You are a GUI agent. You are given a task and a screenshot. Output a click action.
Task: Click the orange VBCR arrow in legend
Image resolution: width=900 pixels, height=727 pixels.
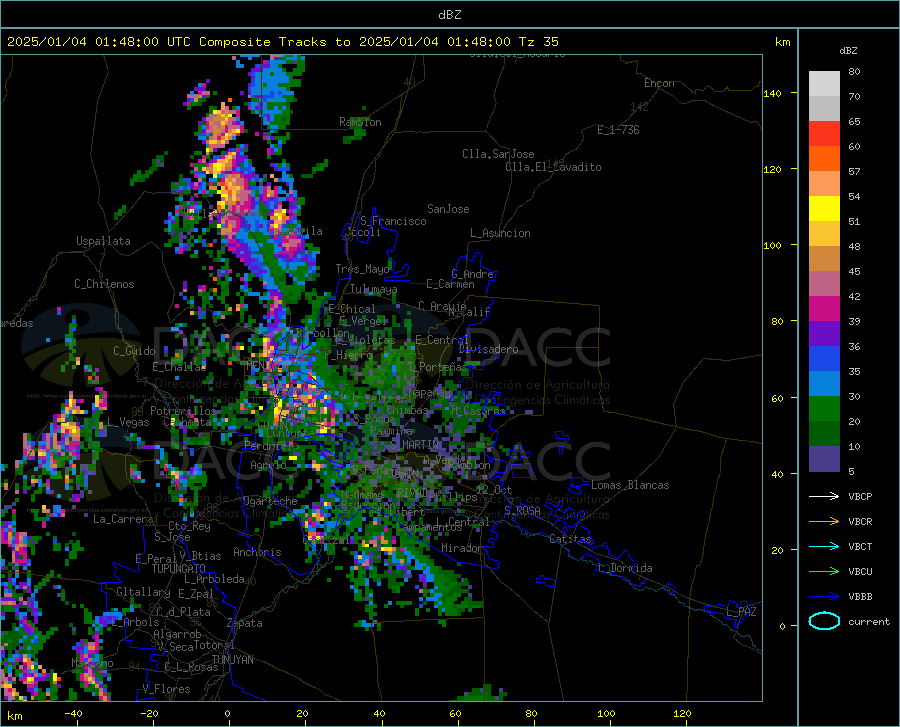point(824,522)
